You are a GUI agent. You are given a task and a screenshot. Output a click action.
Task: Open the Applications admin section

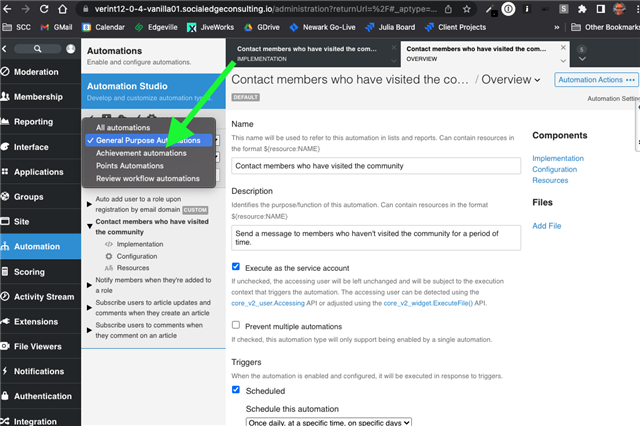(40, 172)
